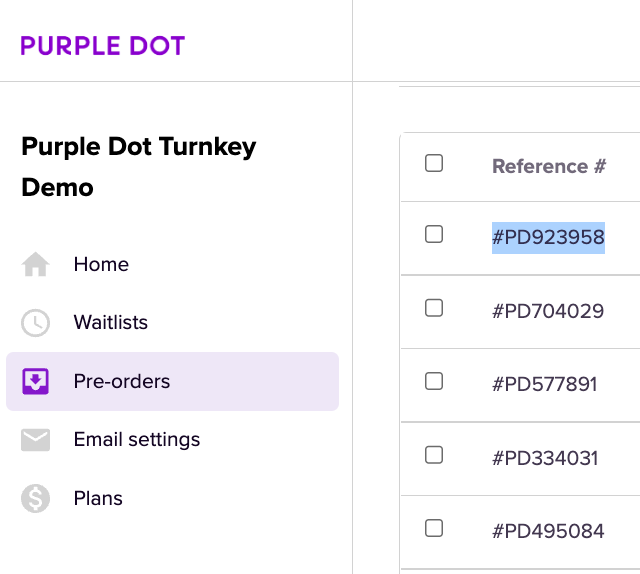Navigate to Plans in sidebar
The image size is (640, 574).
tap(98, 498)
